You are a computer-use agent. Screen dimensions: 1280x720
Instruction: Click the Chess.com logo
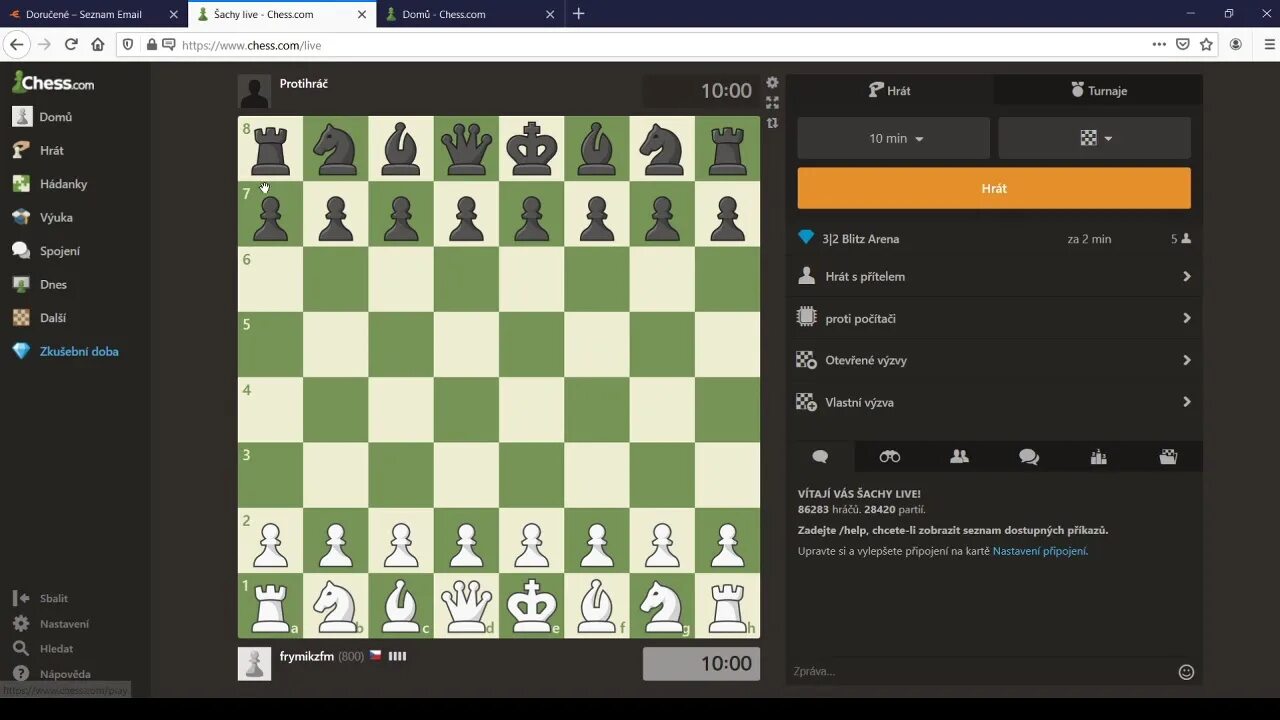click(53, 83)
